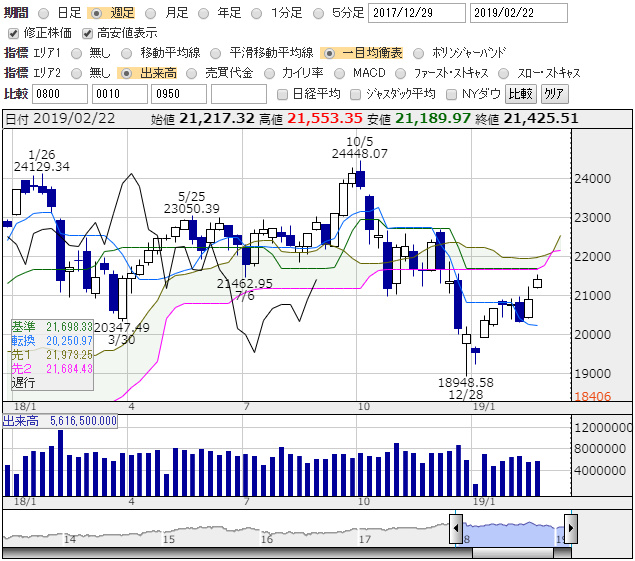The width and height of the screenshot is (635, 561).
Task: Click the latest weekly candlestick
Action: point(537,282)
